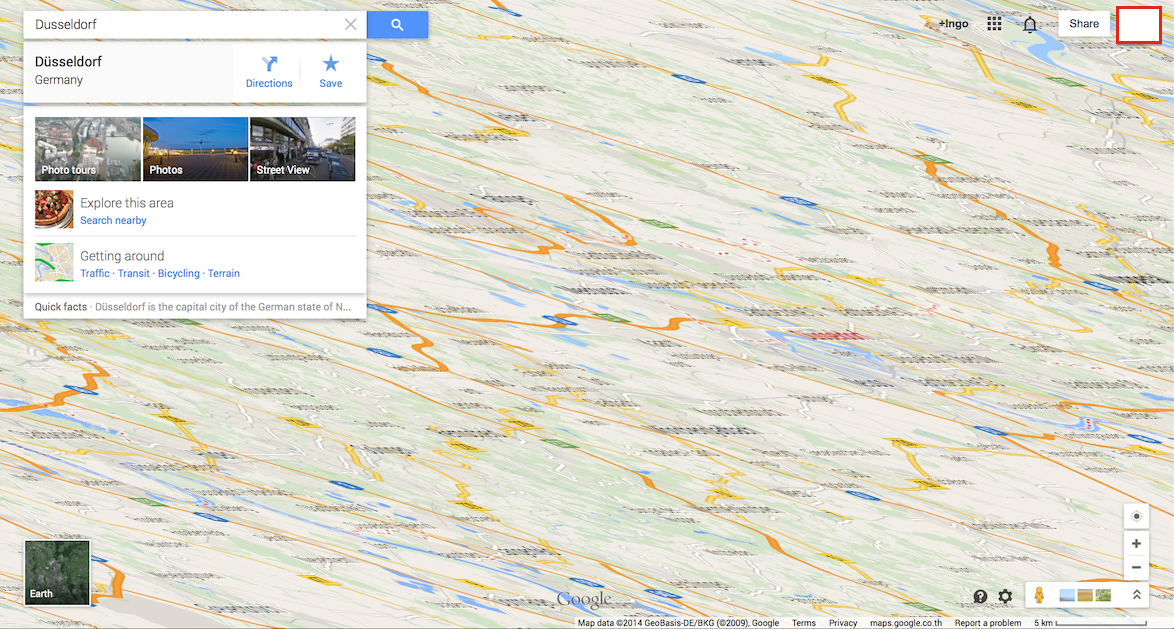Expand the imagery carousel chevron

click(x=1136, y=595)
